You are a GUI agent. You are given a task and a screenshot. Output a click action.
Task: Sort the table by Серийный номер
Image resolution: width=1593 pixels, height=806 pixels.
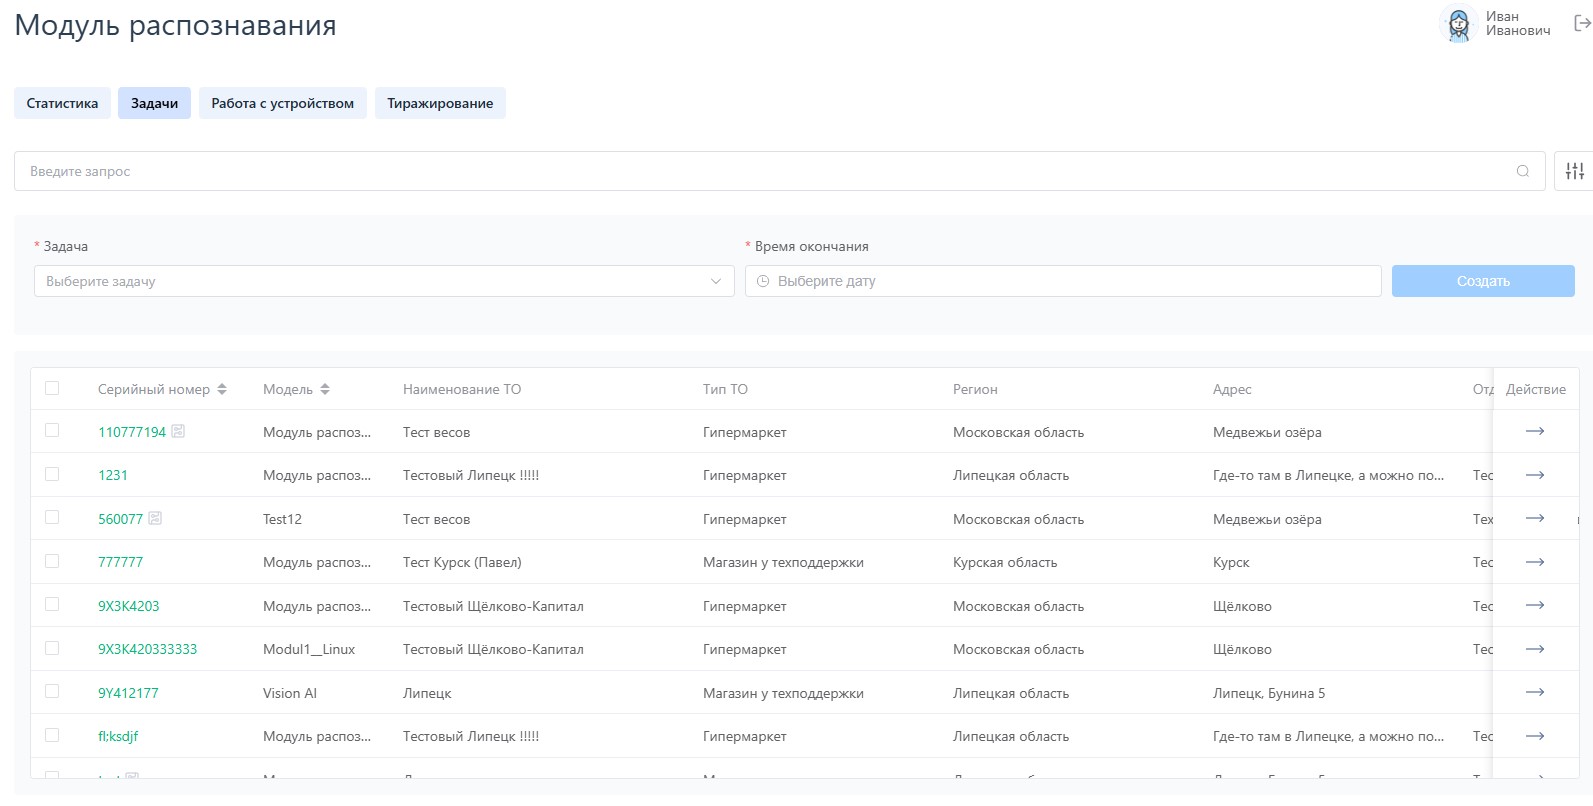click(222, 389)
